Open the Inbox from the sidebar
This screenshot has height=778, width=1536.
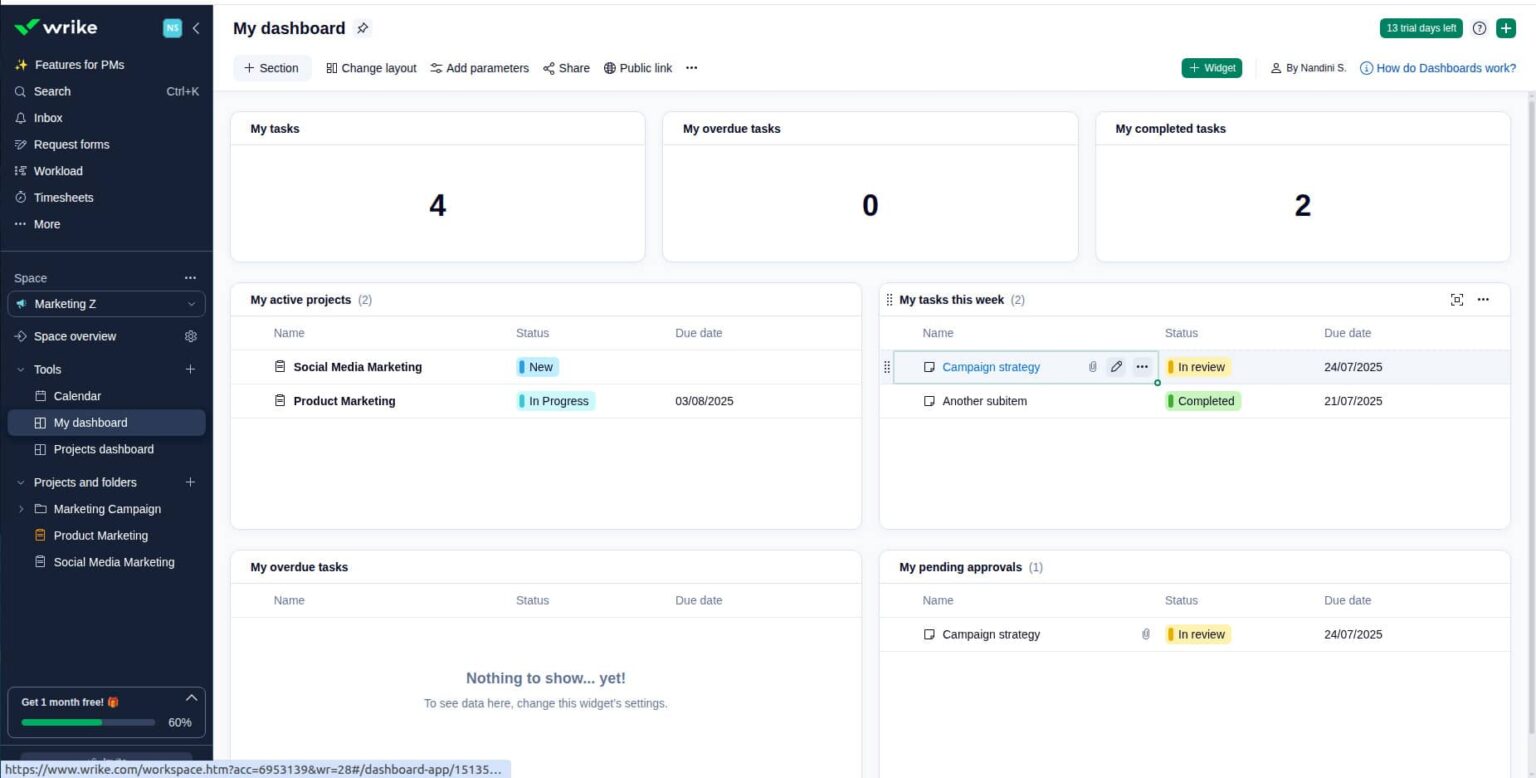pyautogui.click(x=47, y=118)
